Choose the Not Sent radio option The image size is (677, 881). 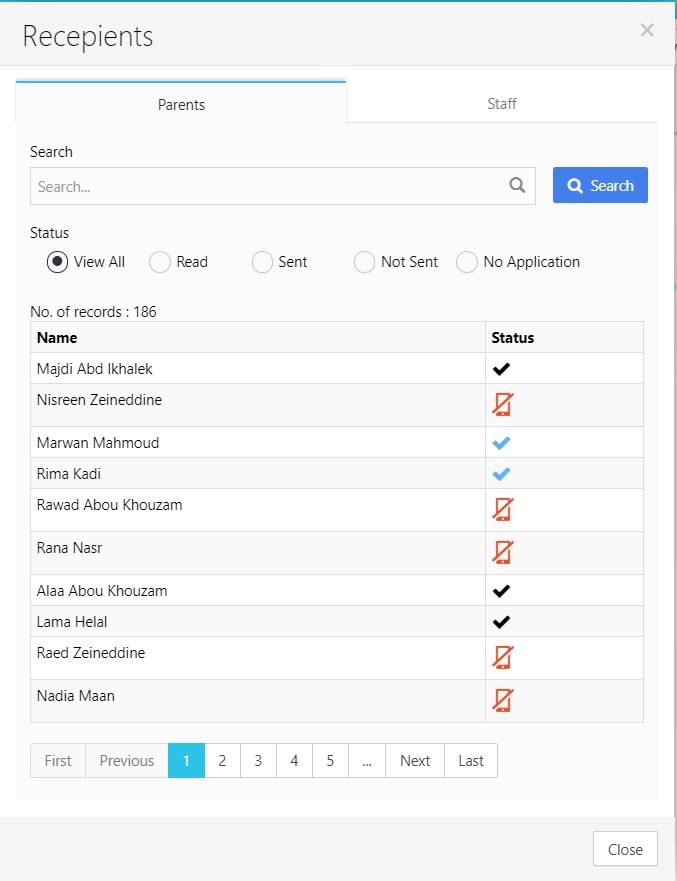click(x=364, y=262)
